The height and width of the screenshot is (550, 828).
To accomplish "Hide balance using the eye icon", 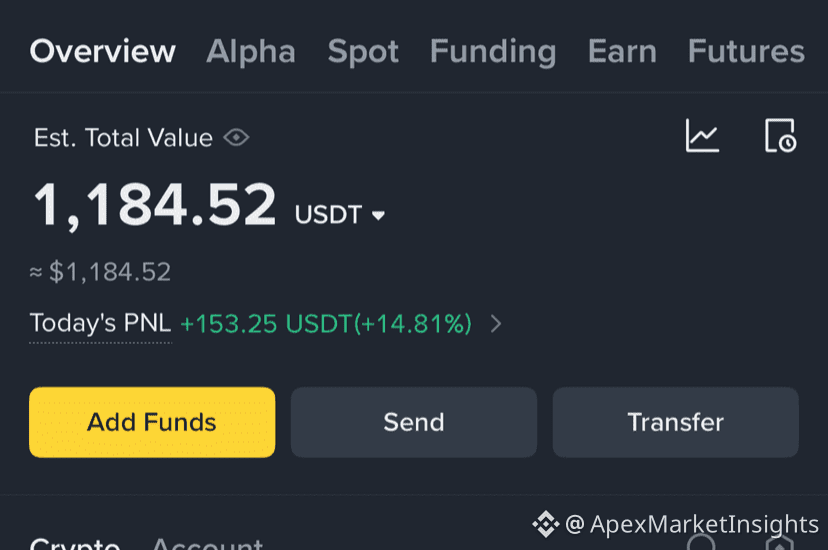I will point(236,138).
